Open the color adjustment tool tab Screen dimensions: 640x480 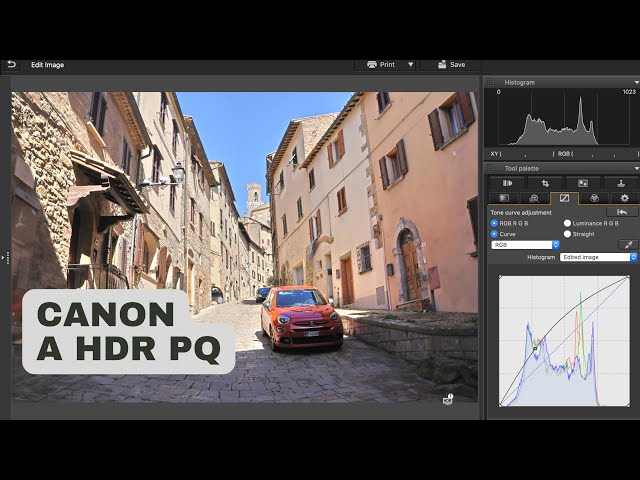pos(594,198)
